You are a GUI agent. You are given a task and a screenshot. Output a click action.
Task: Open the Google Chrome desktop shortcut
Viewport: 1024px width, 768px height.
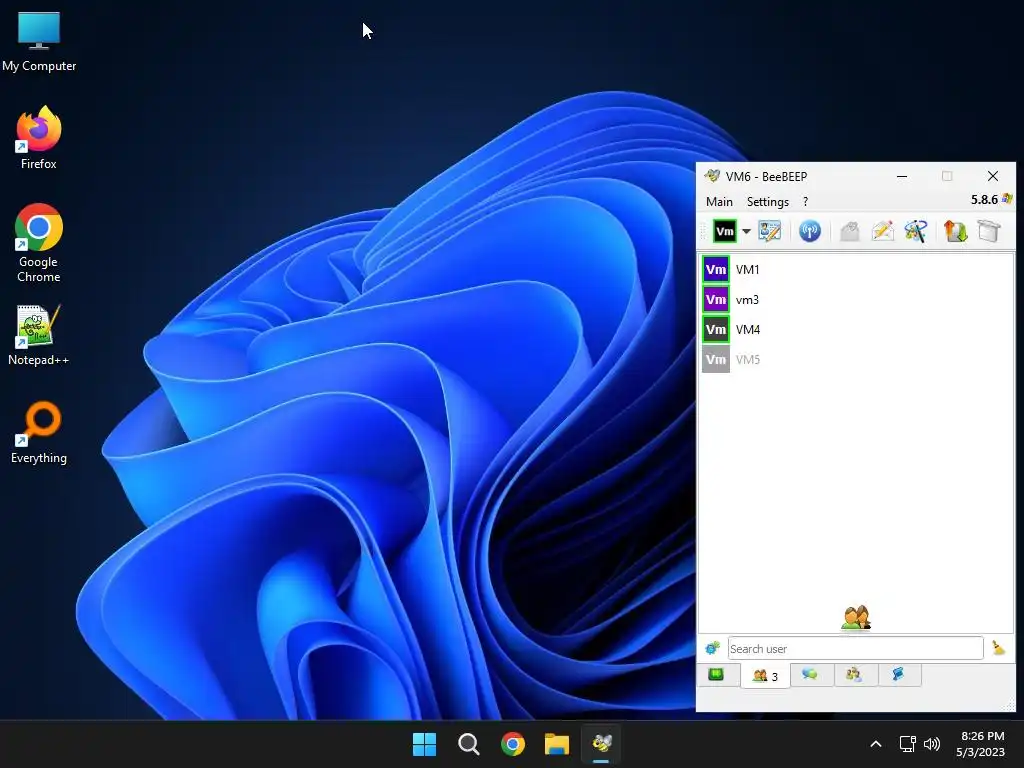[x=39, y=243]
